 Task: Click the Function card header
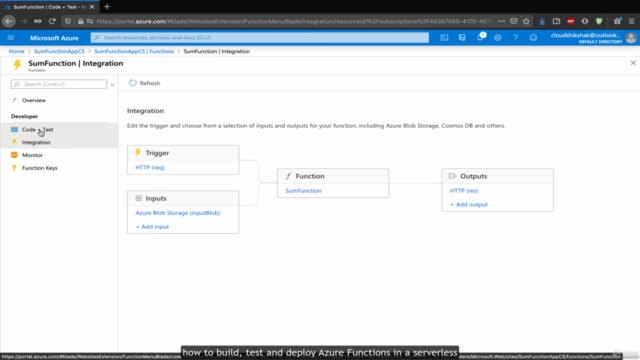coord(333,176)
